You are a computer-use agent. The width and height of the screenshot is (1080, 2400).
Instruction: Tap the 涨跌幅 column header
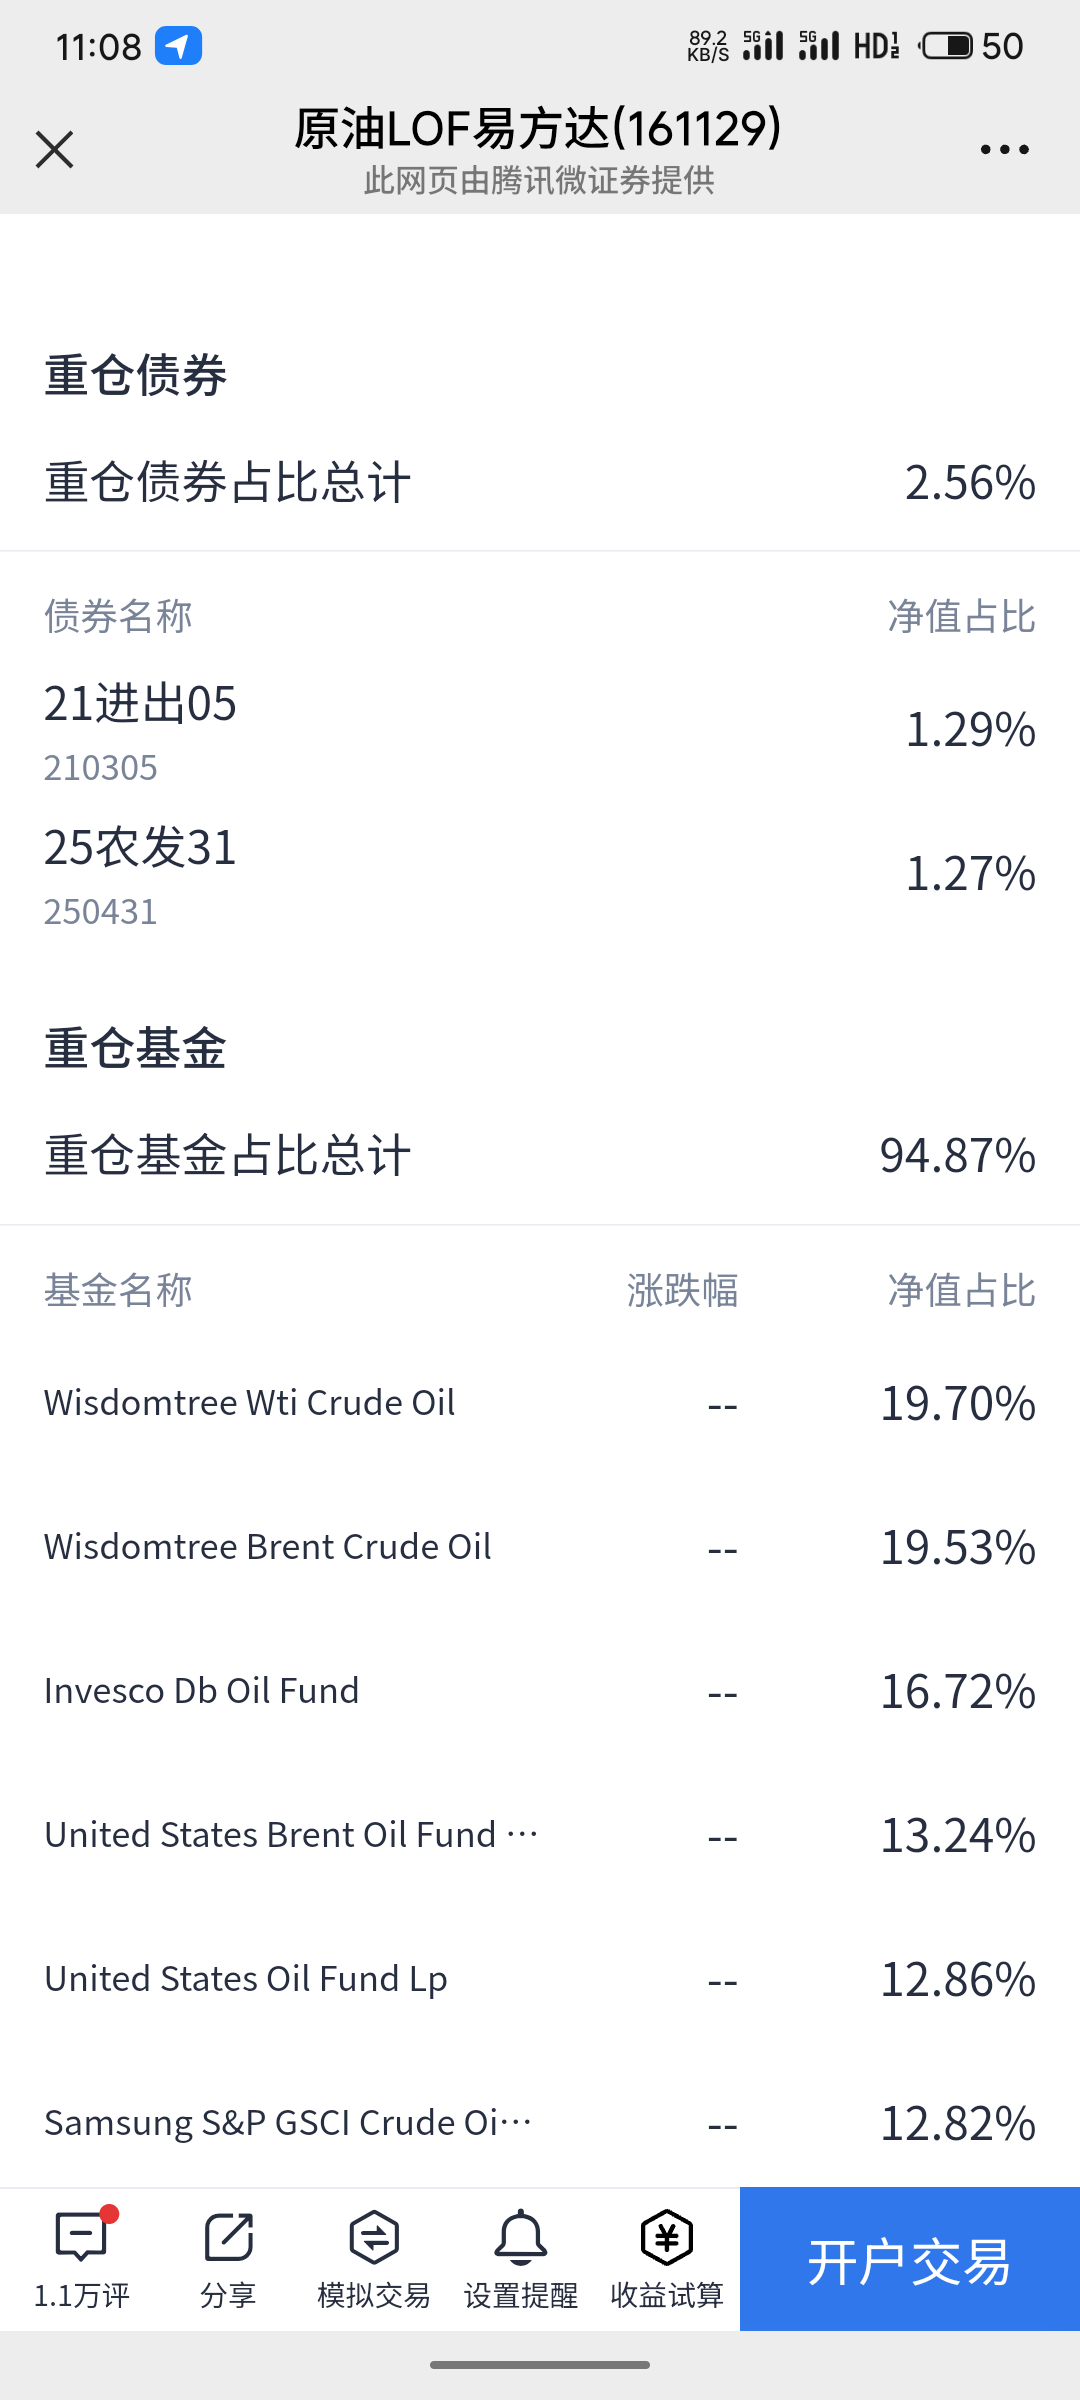pos(682,1290)
